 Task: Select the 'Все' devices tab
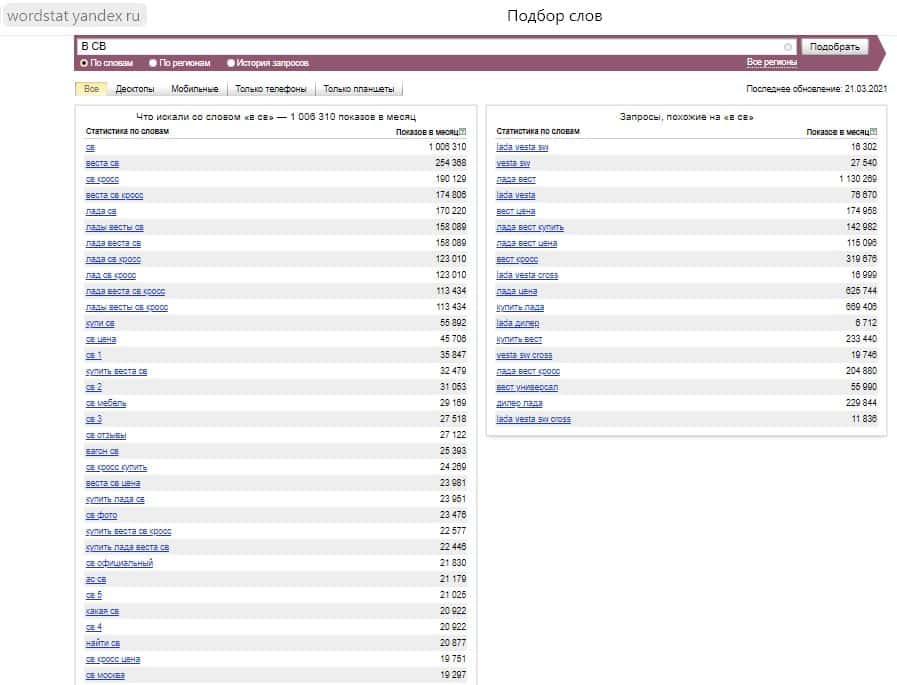point(91,89)
